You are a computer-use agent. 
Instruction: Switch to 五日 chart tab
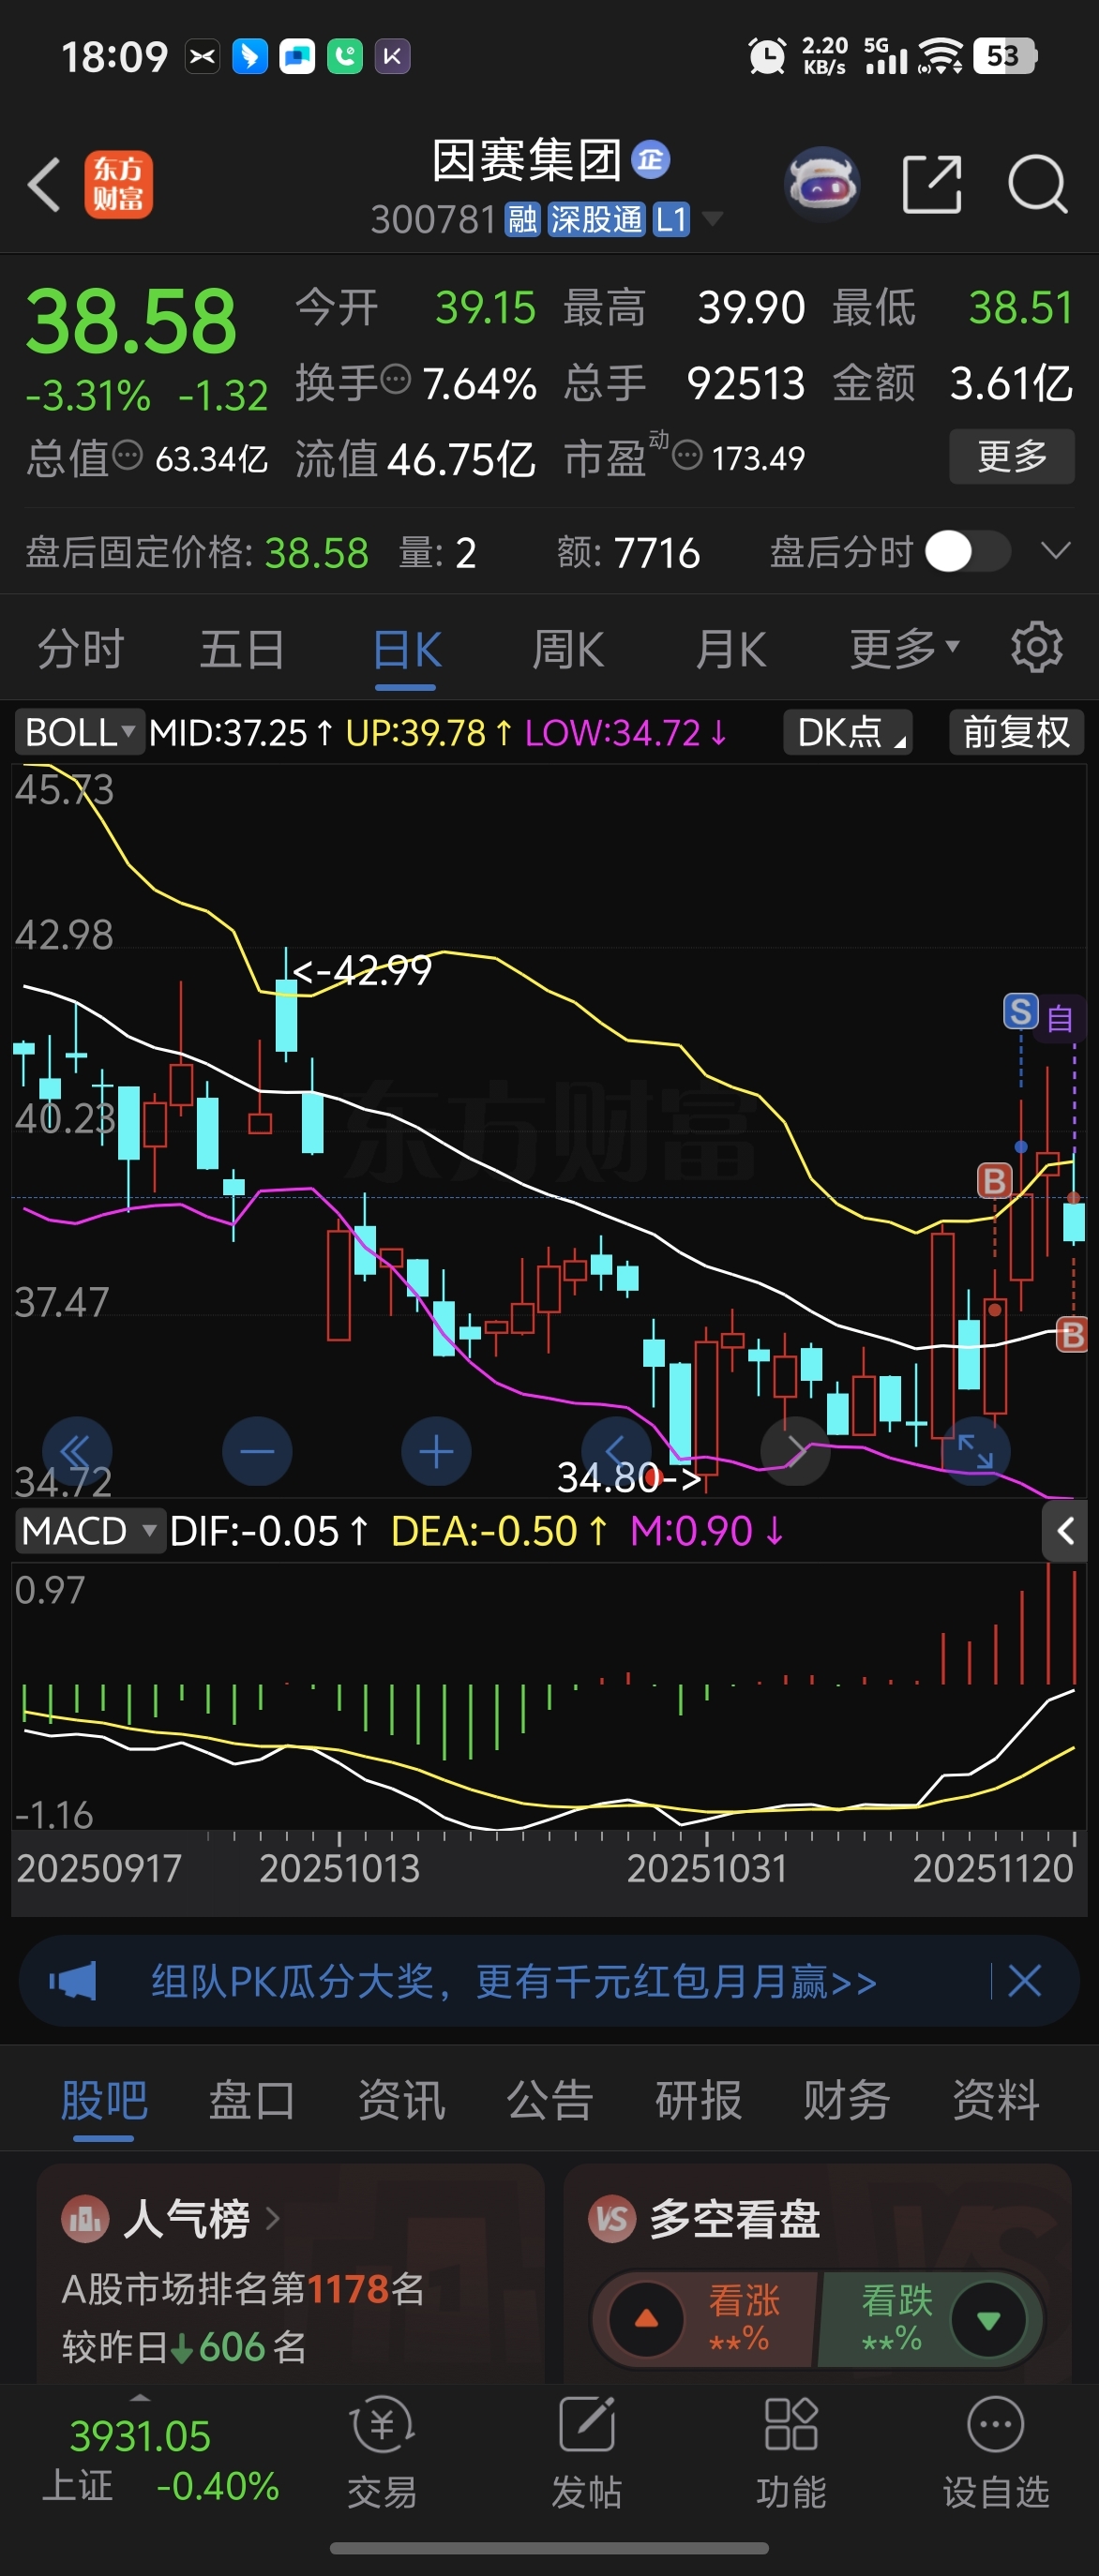242,649
